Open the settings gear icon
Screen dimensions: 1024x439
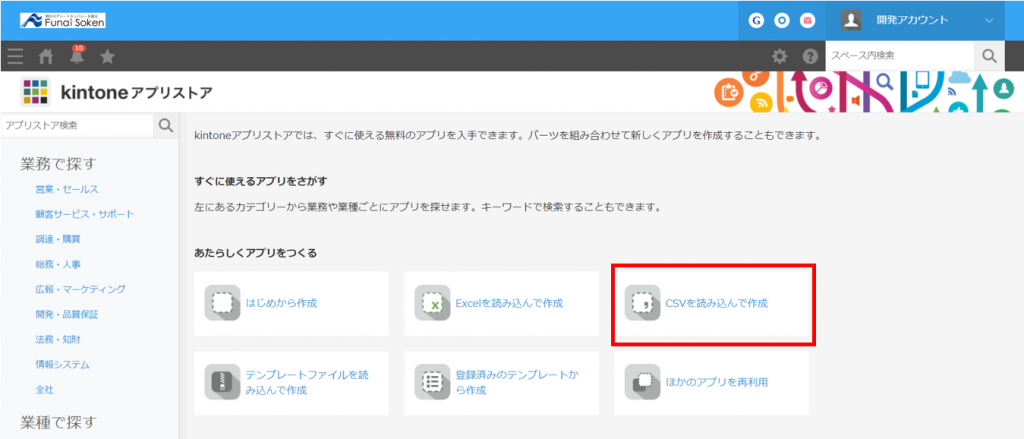coord(780,56)
